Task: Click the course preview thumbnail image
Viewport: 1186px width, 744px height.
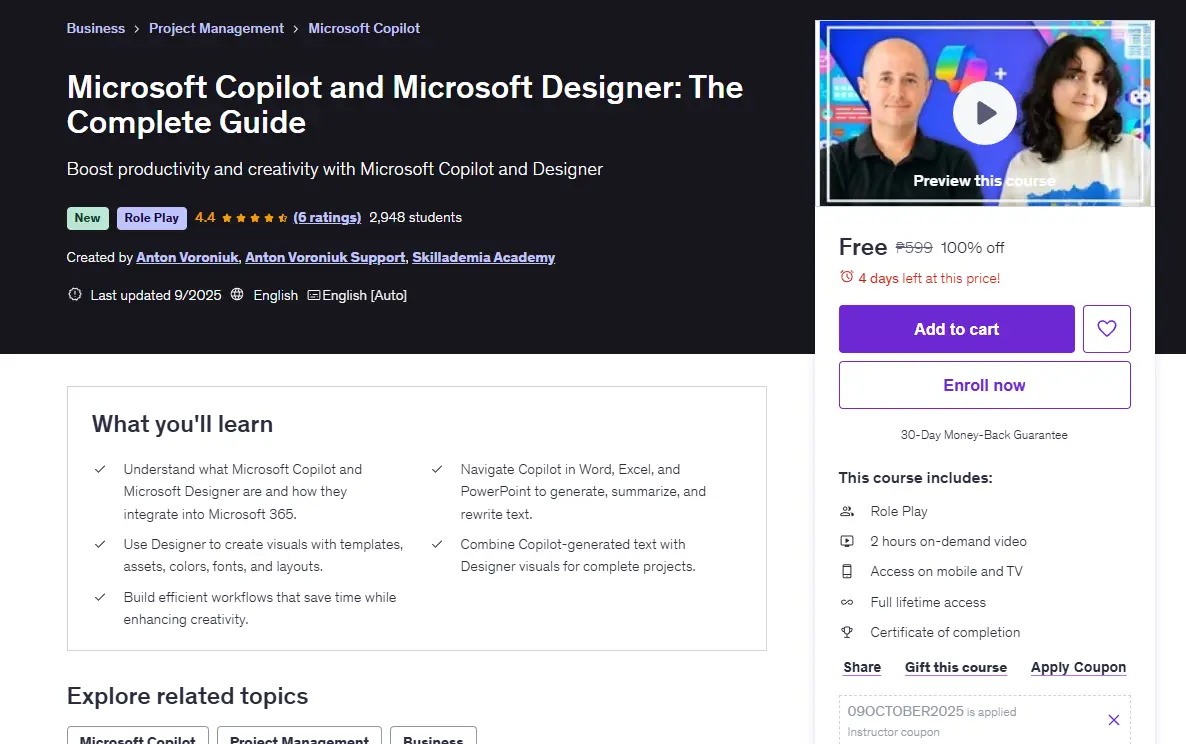Action: click(984, 113)
